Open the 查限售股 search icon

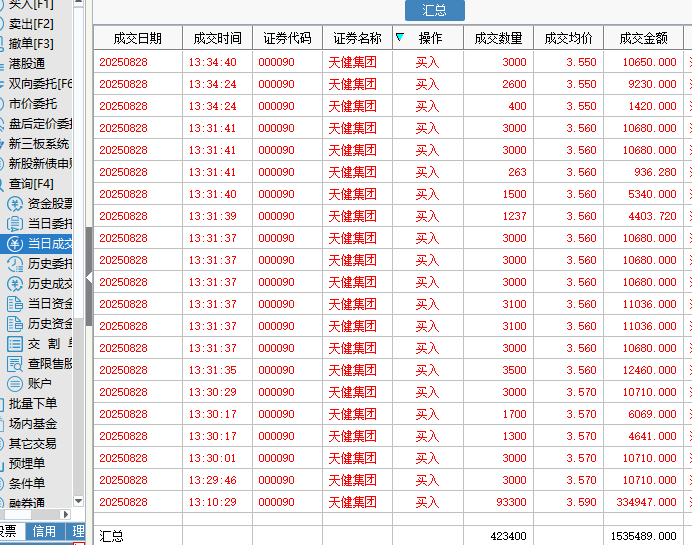pos(15,364)
